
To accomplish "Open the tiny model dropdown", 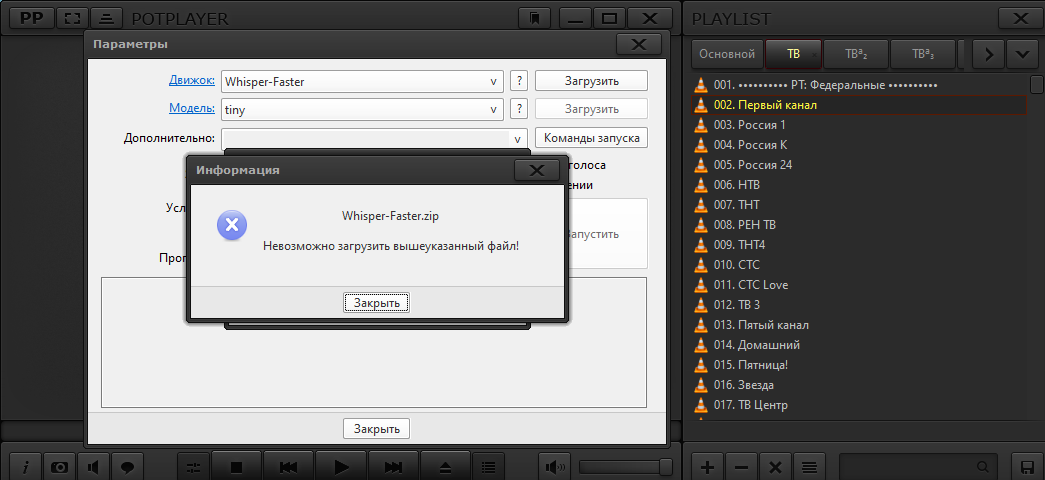I will tap(494, 109).
